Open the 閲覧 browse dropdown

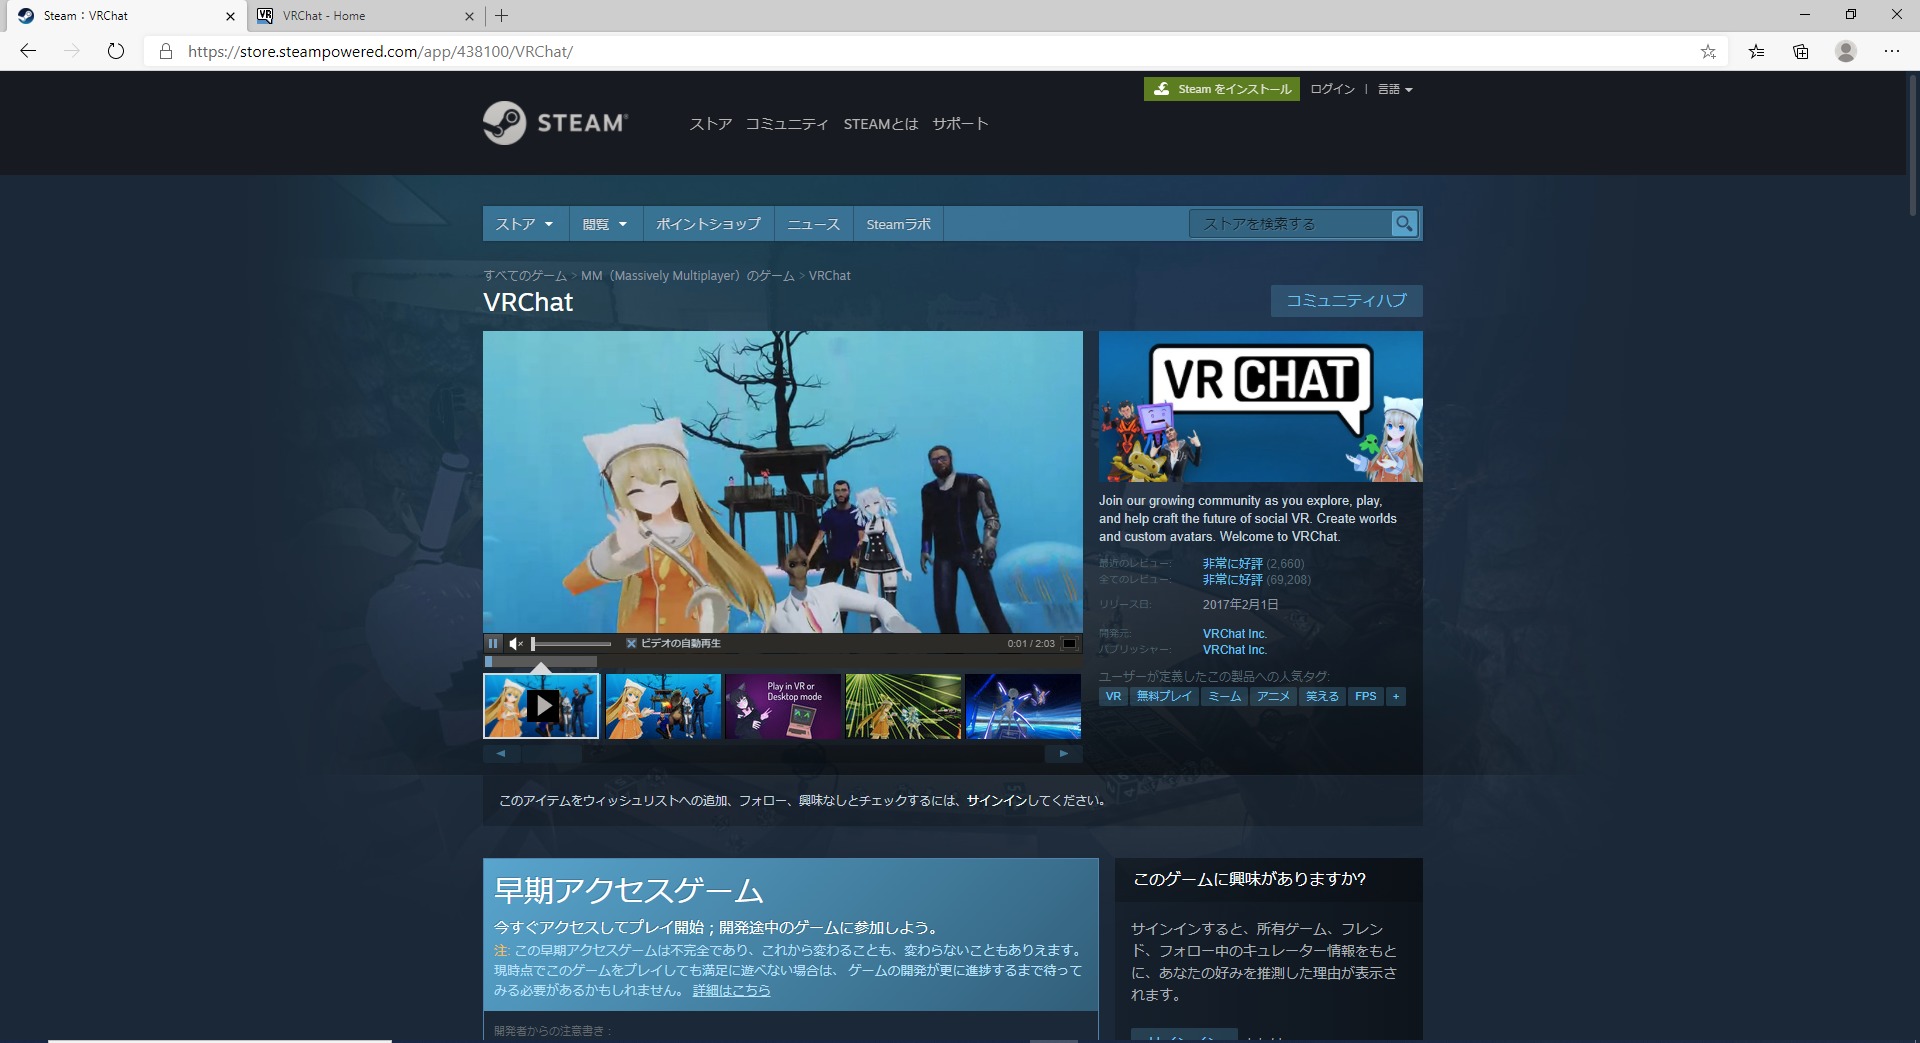(603, 223)
